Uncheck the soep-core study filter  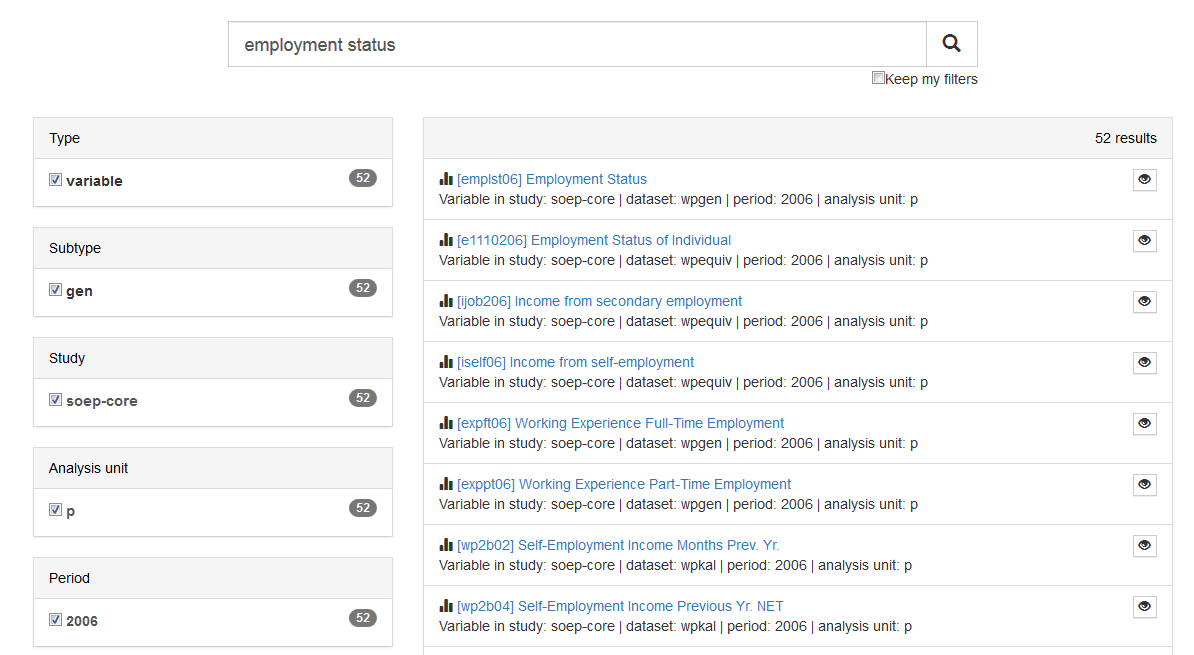click(x=55, y=400)
